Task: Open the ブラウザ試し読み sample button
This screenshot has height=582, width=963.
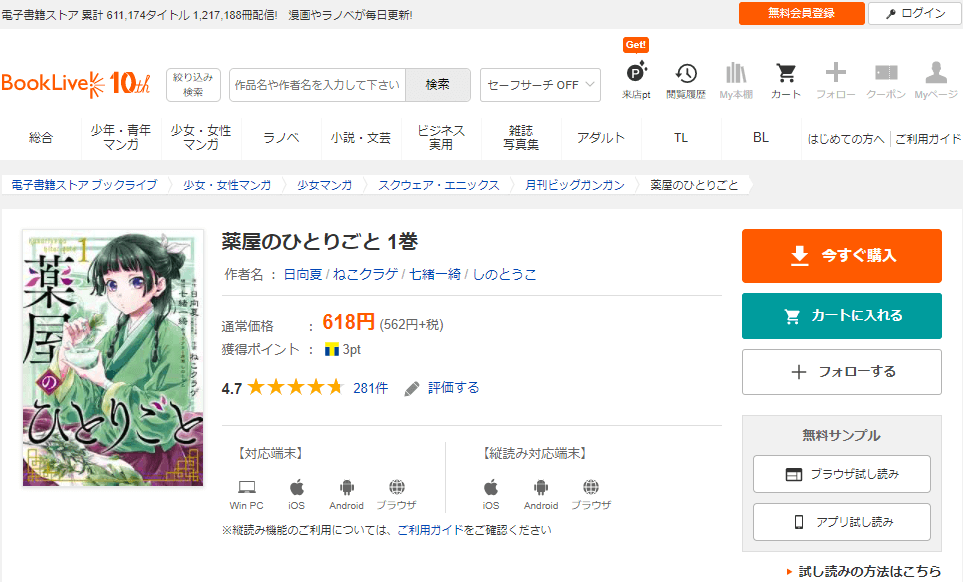Action: (841, 474)
